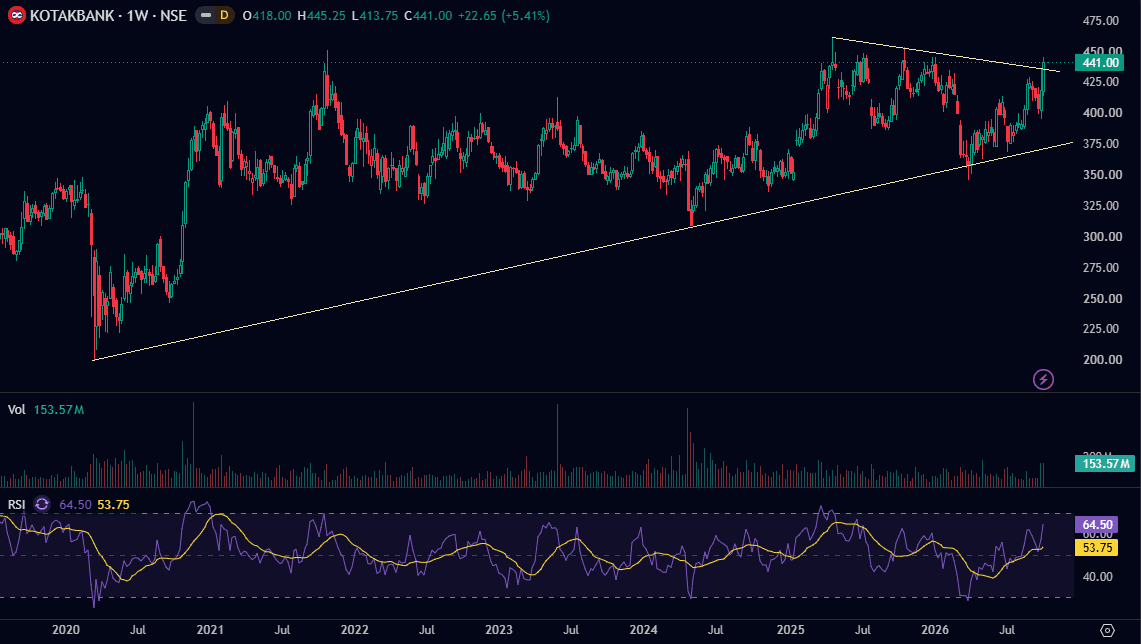Click the purple 64.50 value beside RSI legend

pyautogui.click(x=75, y=504)
